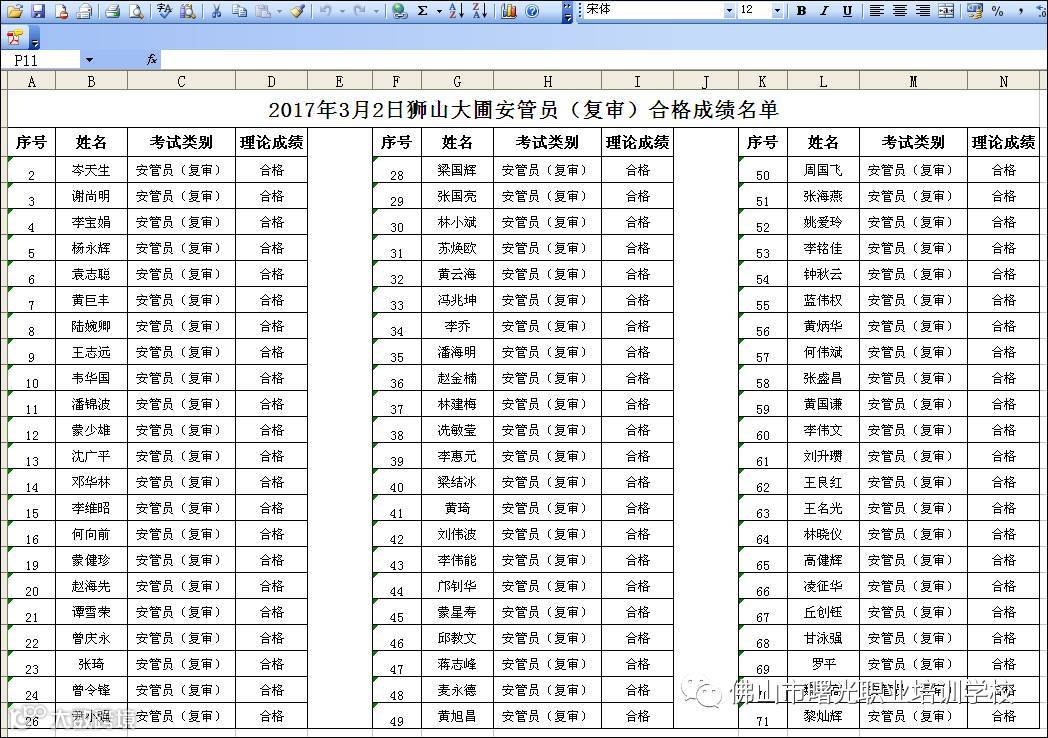Open the Redo history dropdown arrow
The image size is (1048, 738).
[x=376, y=11]
